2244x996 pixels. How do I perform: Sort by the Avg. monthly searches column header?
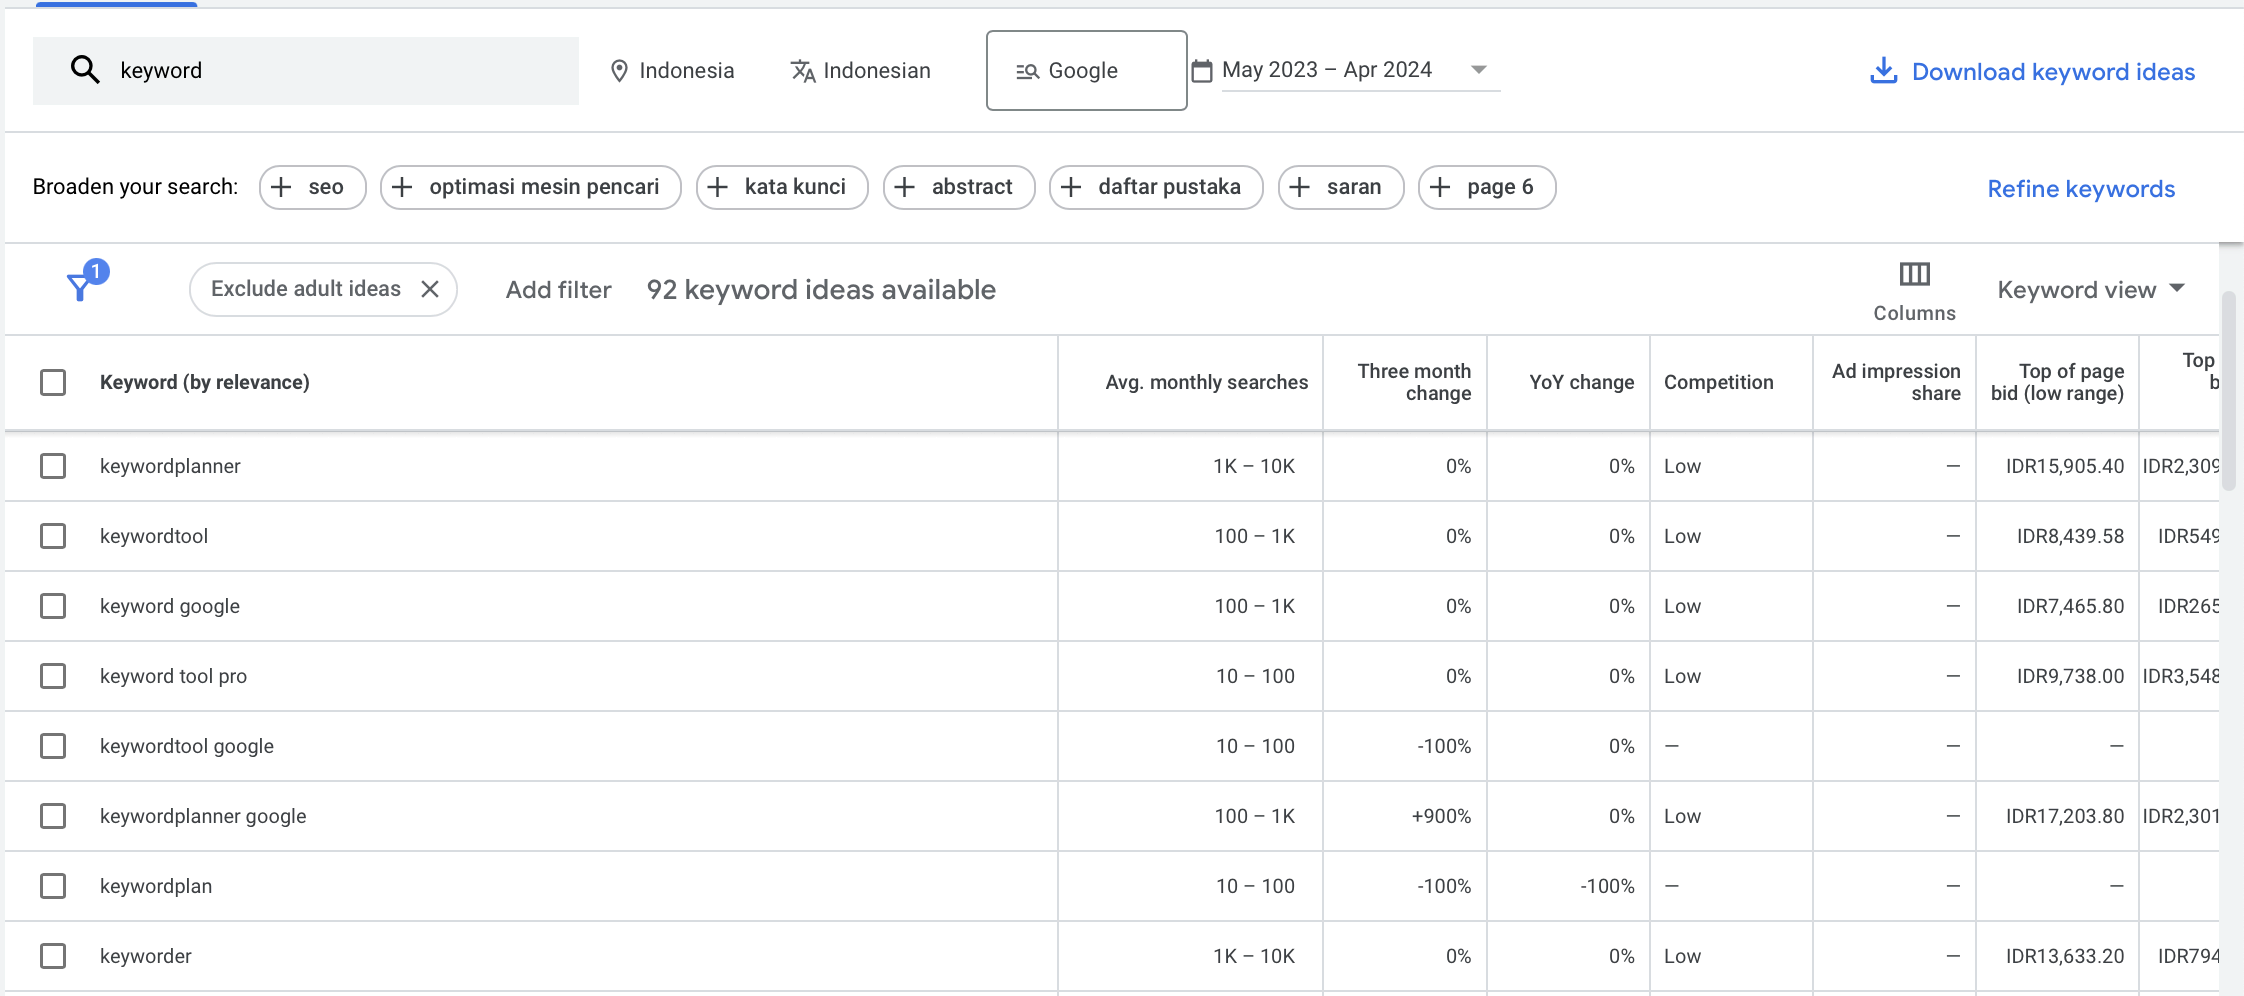point(1206,382)
